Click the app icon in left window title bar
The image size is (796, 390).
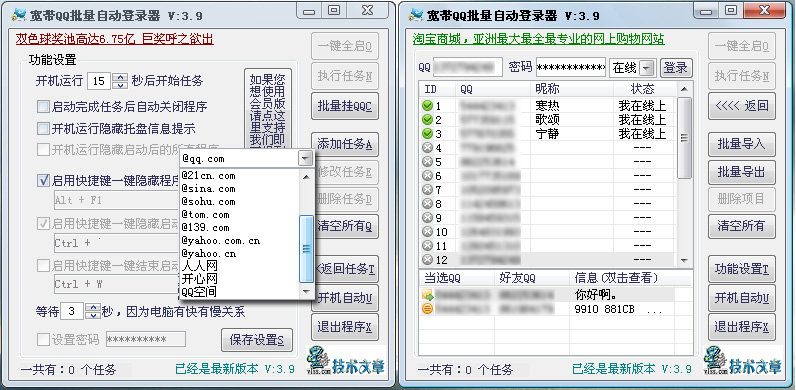pos(19,15)
